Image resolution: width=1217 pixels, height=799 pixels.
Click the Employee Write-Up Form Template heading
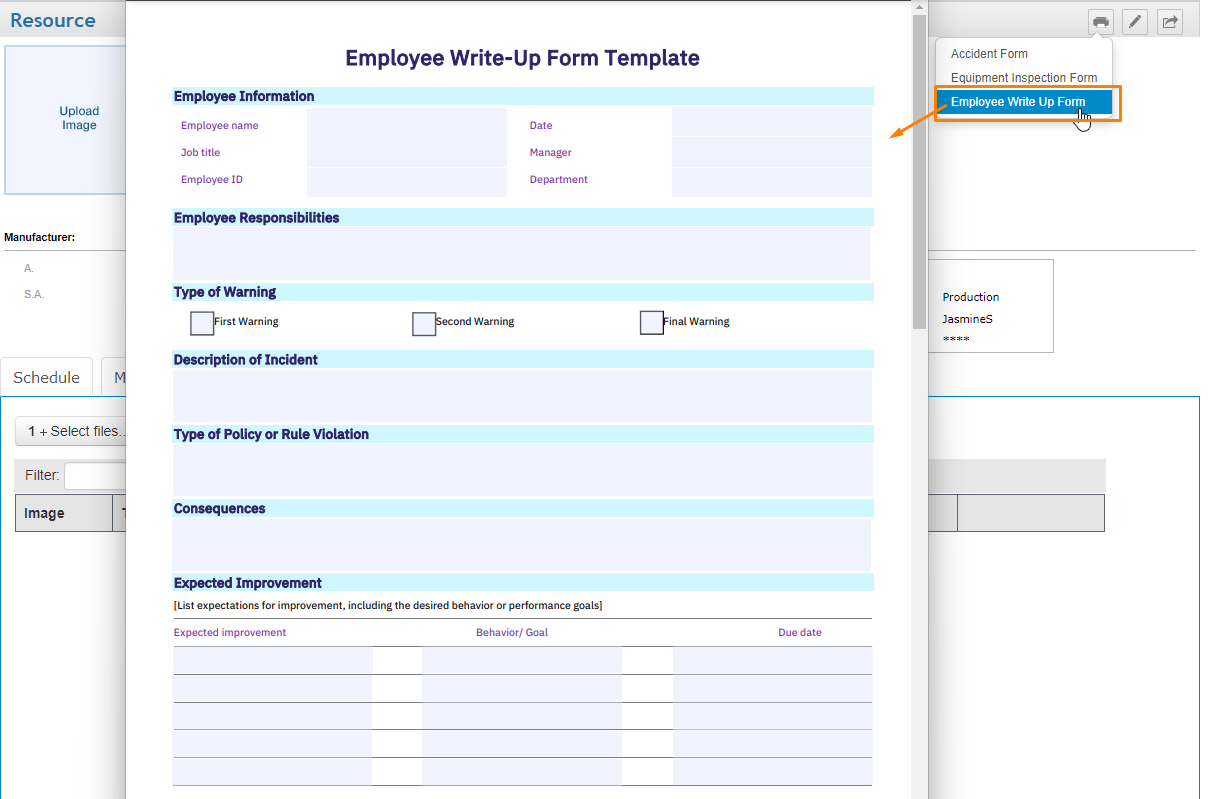tap(522, 58)
